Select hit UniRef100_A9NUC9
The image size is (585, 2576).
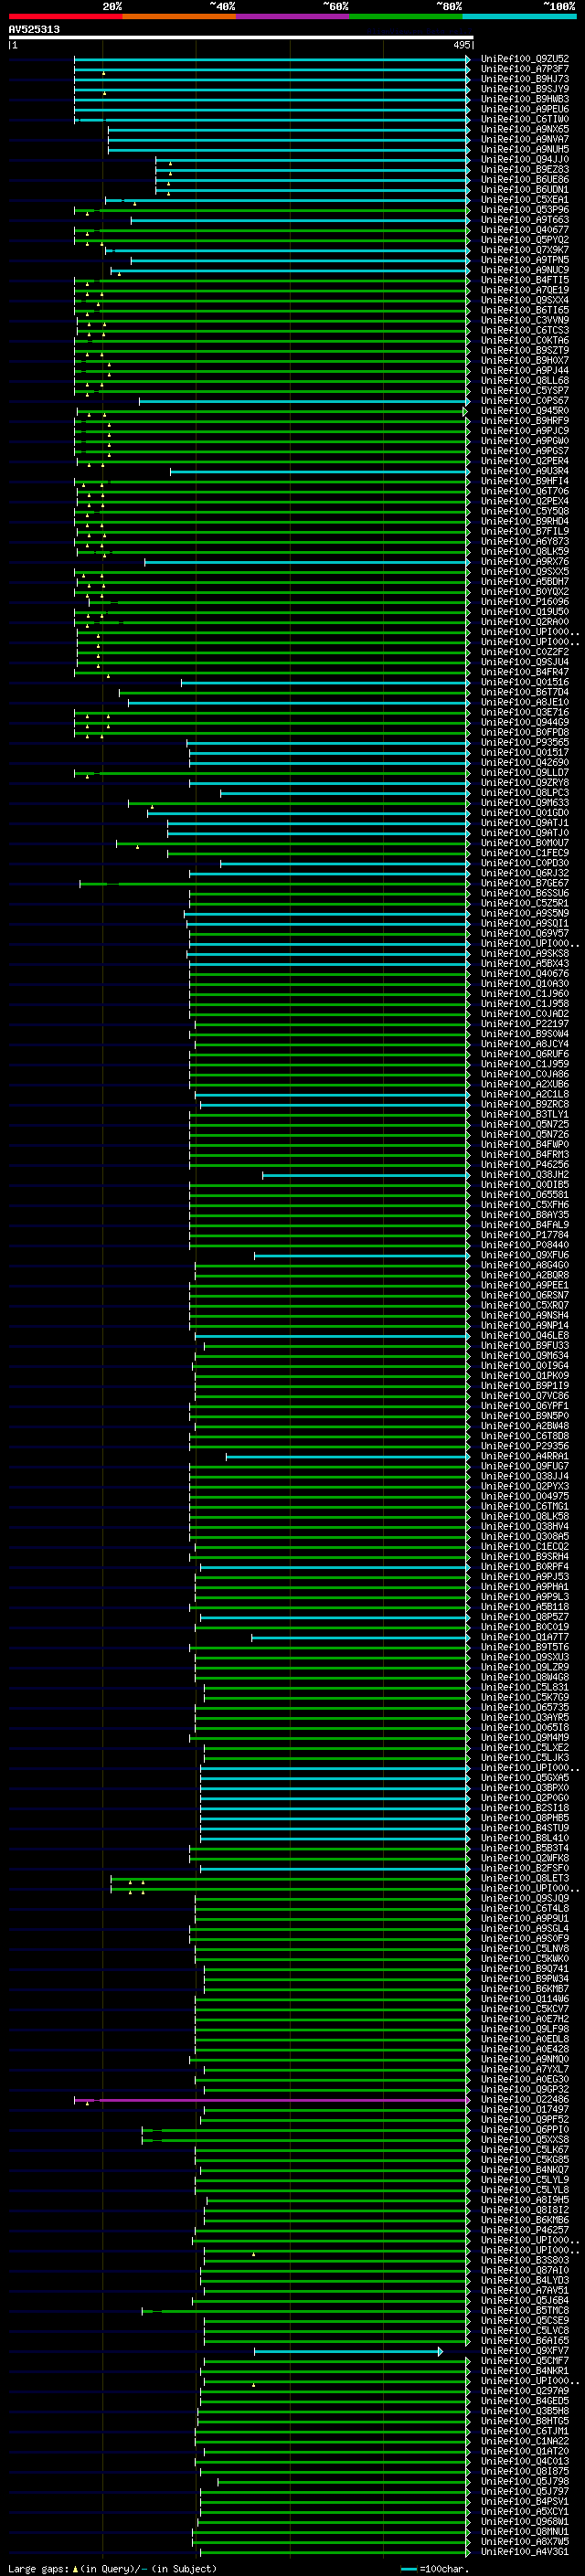click(x=525, y=270)
